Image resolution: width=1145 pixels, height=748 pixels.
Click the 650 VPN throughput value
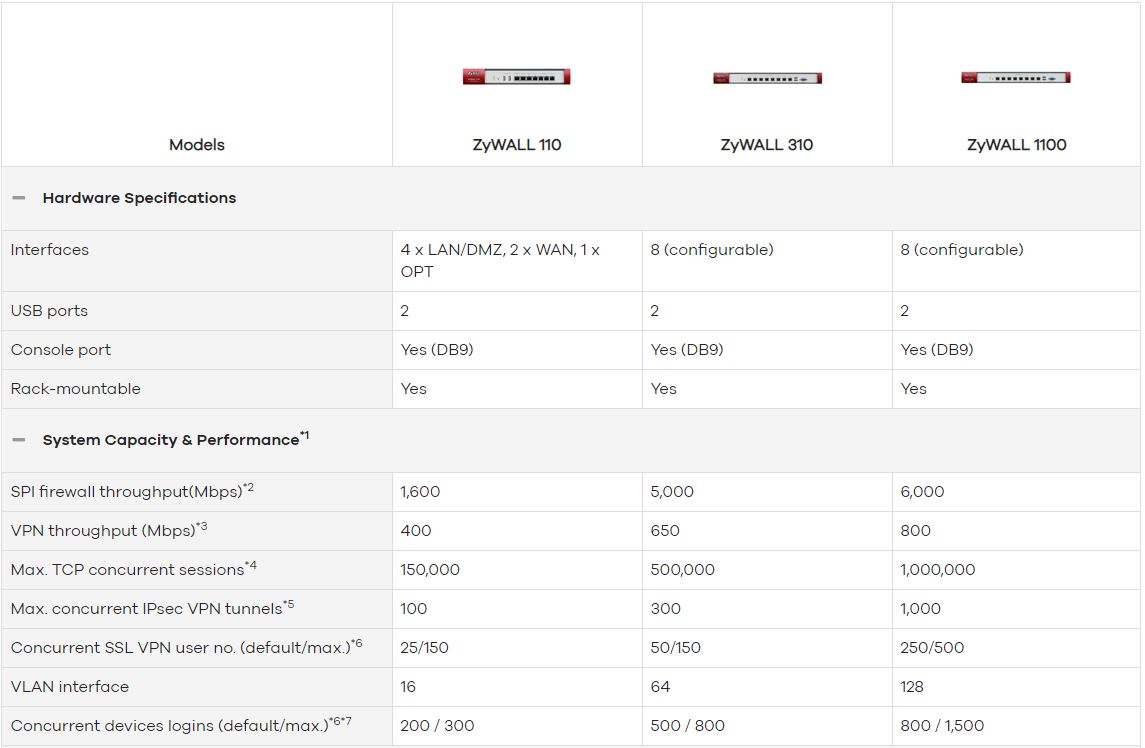point(665,530)
